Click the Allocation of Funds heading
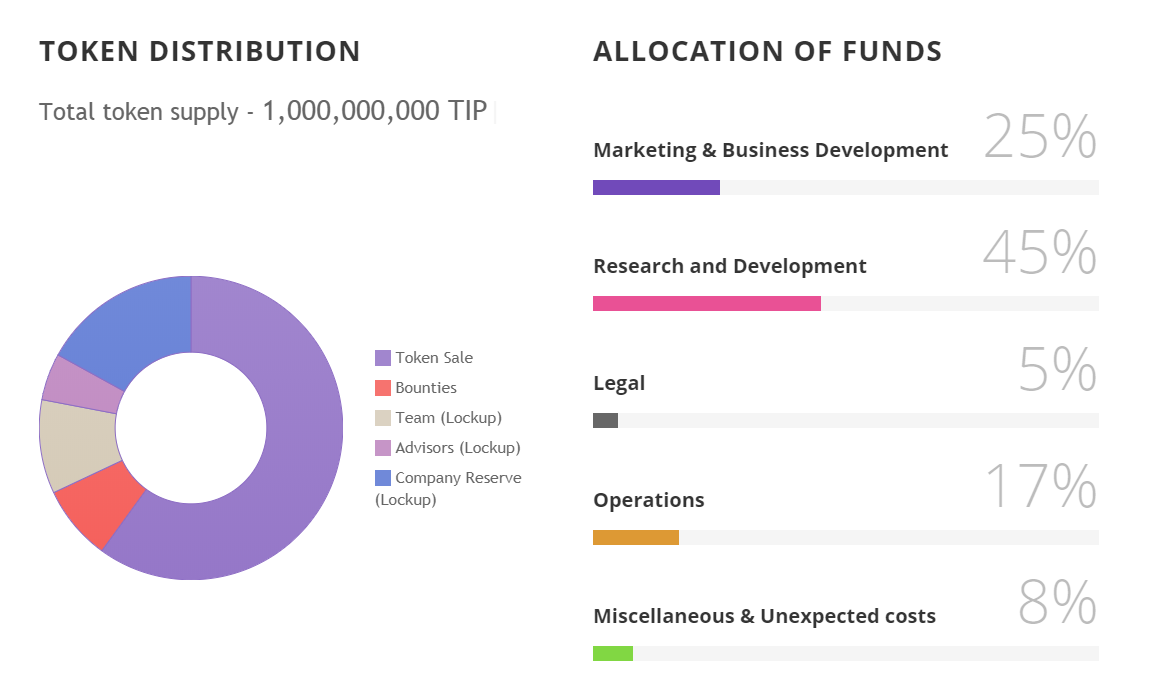1153x685 pixels. 767,52
